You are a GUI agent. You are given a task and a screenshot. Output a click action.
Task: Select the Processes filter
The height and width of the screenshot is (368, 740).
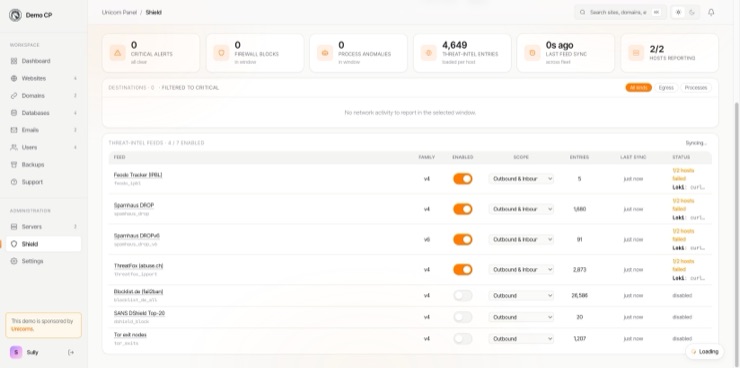pos(696,88)
